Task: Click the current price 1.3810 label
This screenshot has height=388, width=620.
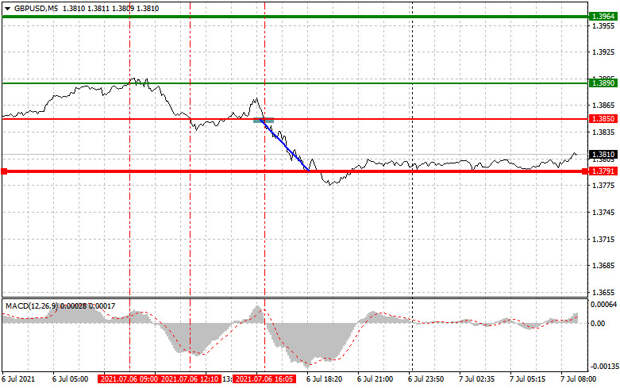Action: pyautogui.click(x=603, y=154)
